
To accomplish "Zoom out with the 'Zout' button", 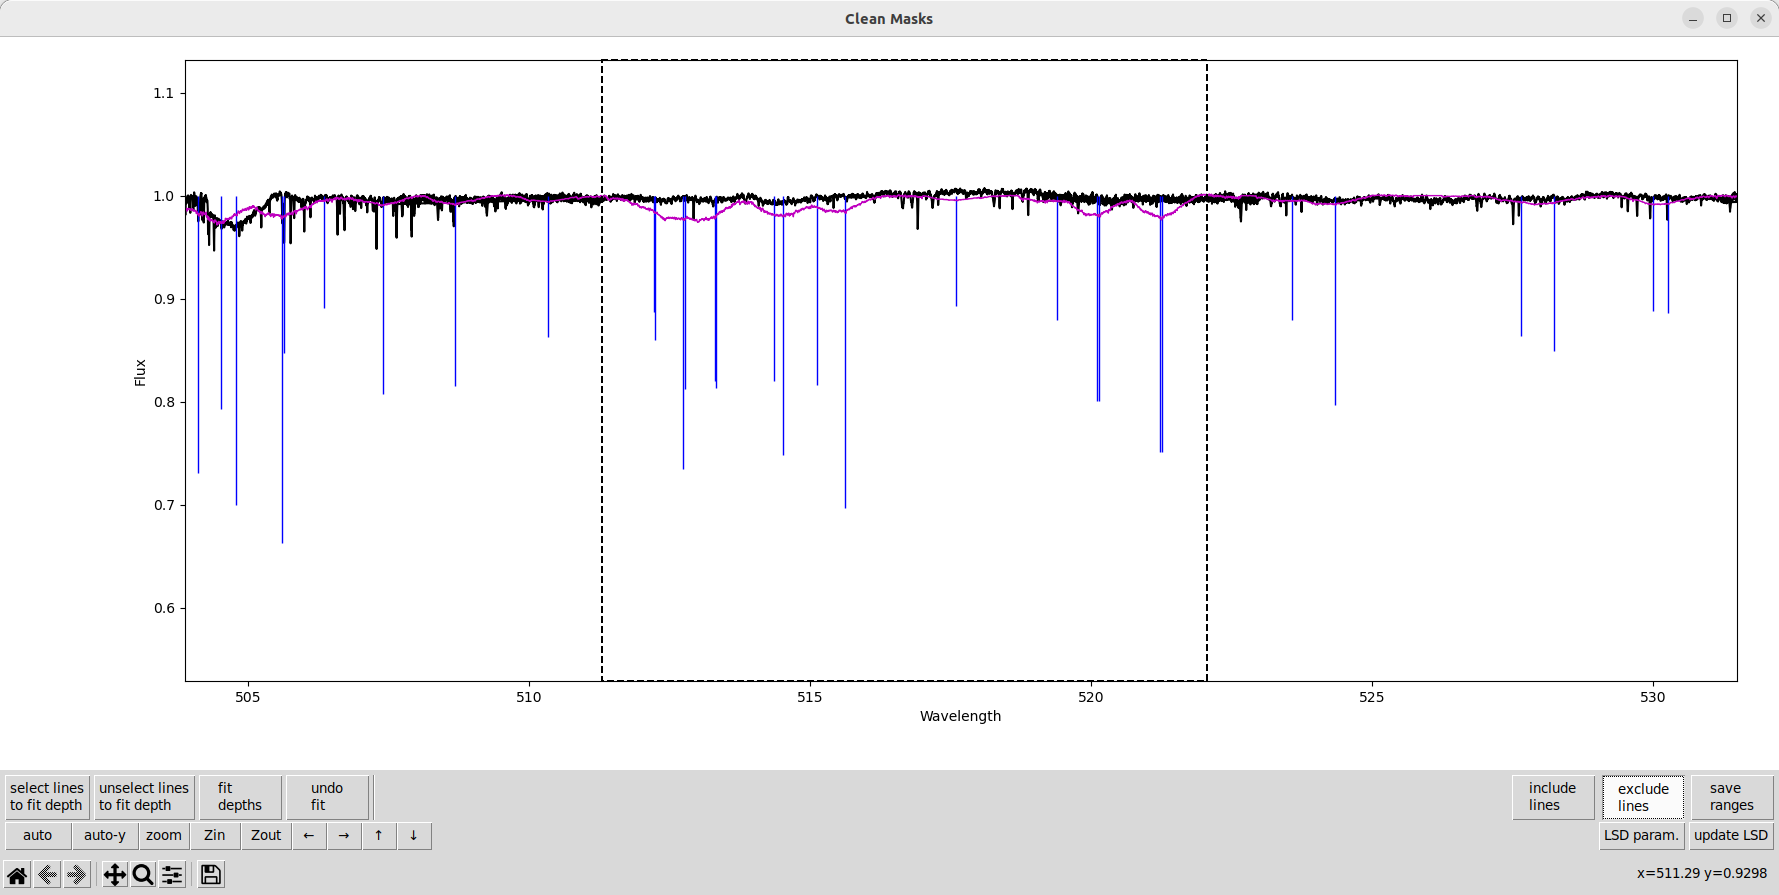I will (266, 836).
